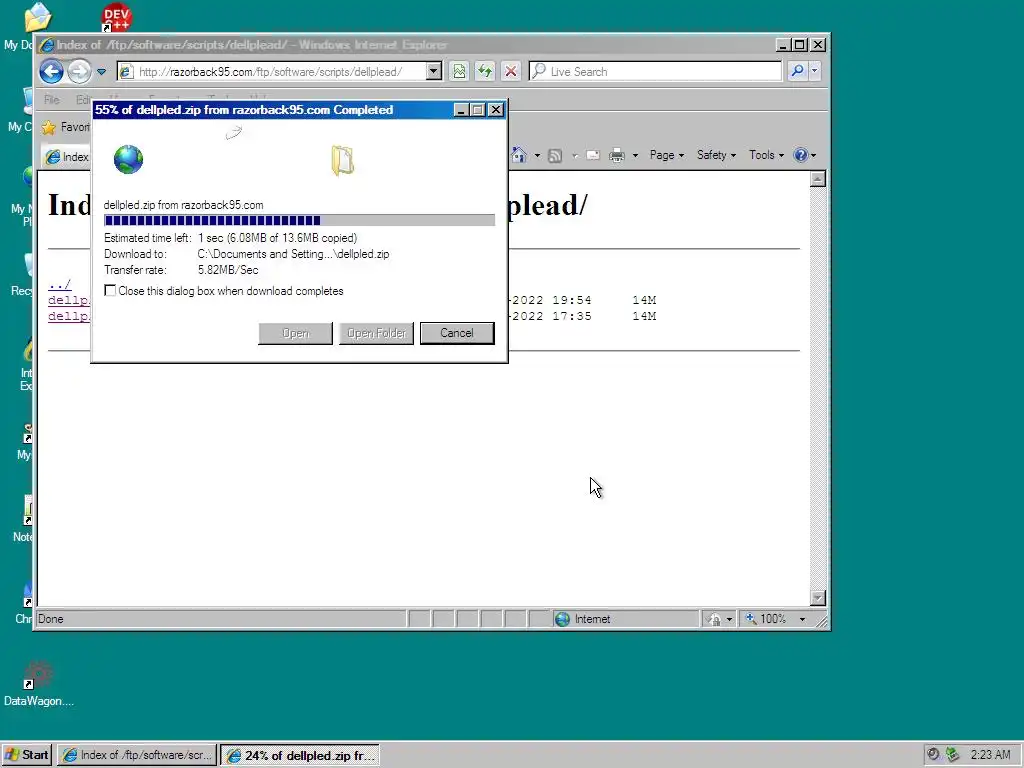The width and height of the screenshot is (1024, 768).
Task: Click the URL address bar
Action: click(x=271, y=71)
